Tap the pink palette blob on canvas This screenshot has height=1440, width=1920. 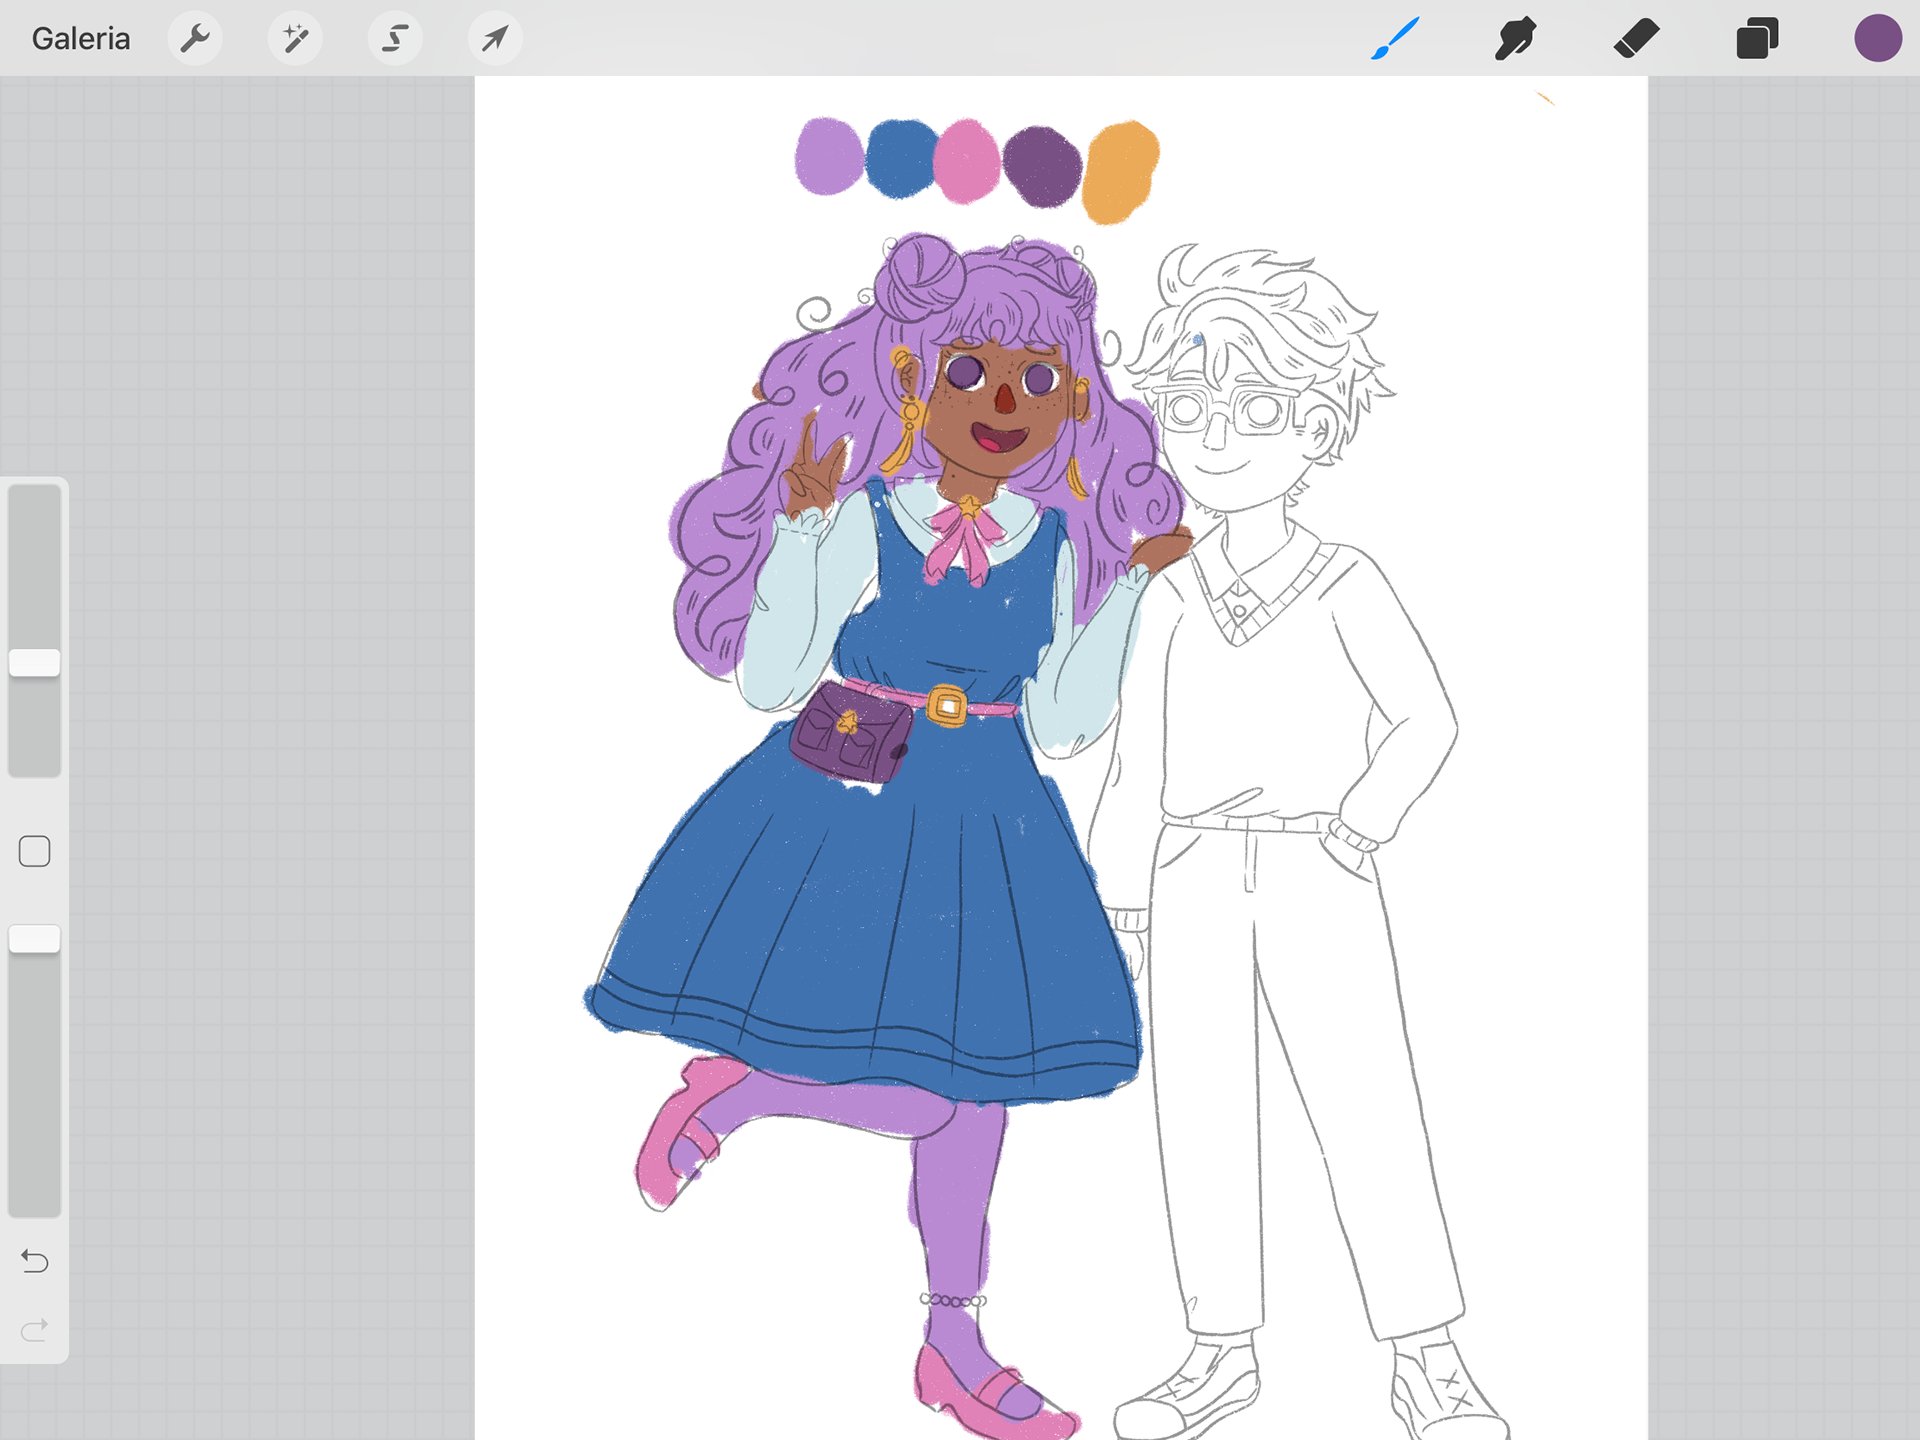tap(967, 161)
